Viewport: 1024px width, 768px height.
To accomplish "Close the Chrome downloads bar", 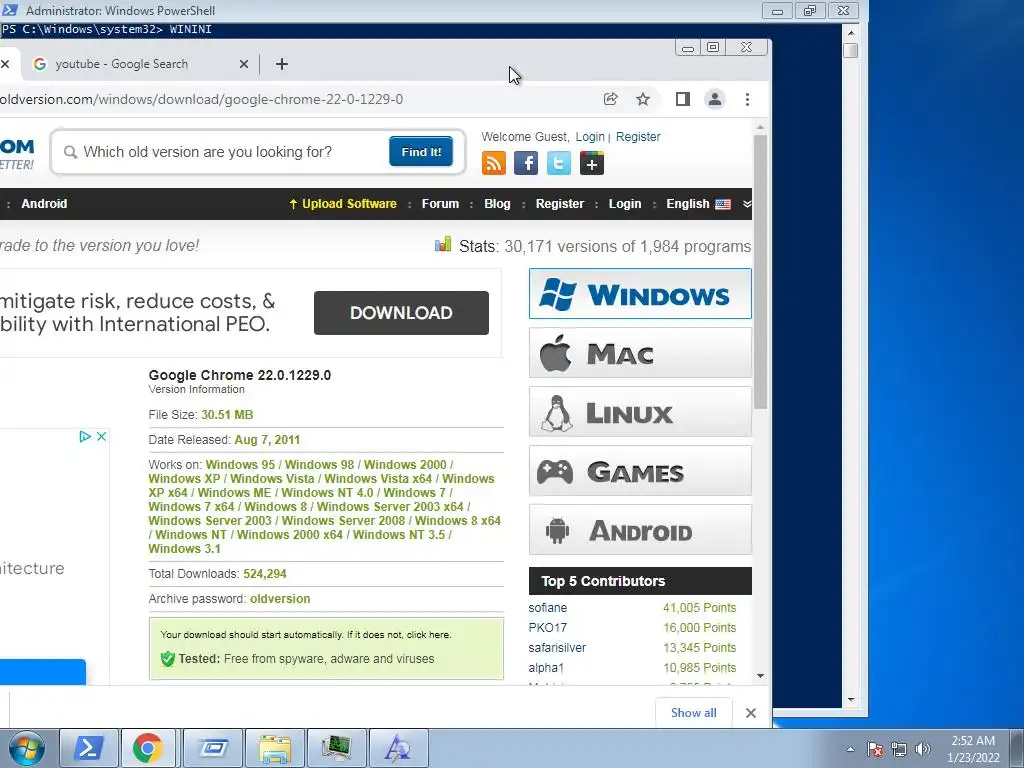I will [750, 713].
